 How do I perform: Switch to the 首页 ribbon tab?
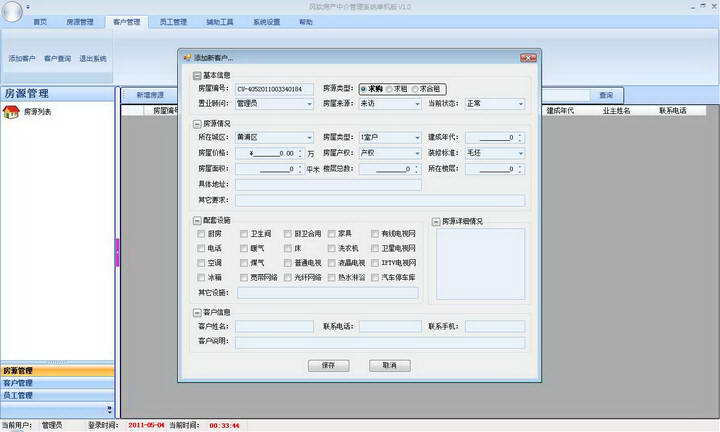(40, 22)
